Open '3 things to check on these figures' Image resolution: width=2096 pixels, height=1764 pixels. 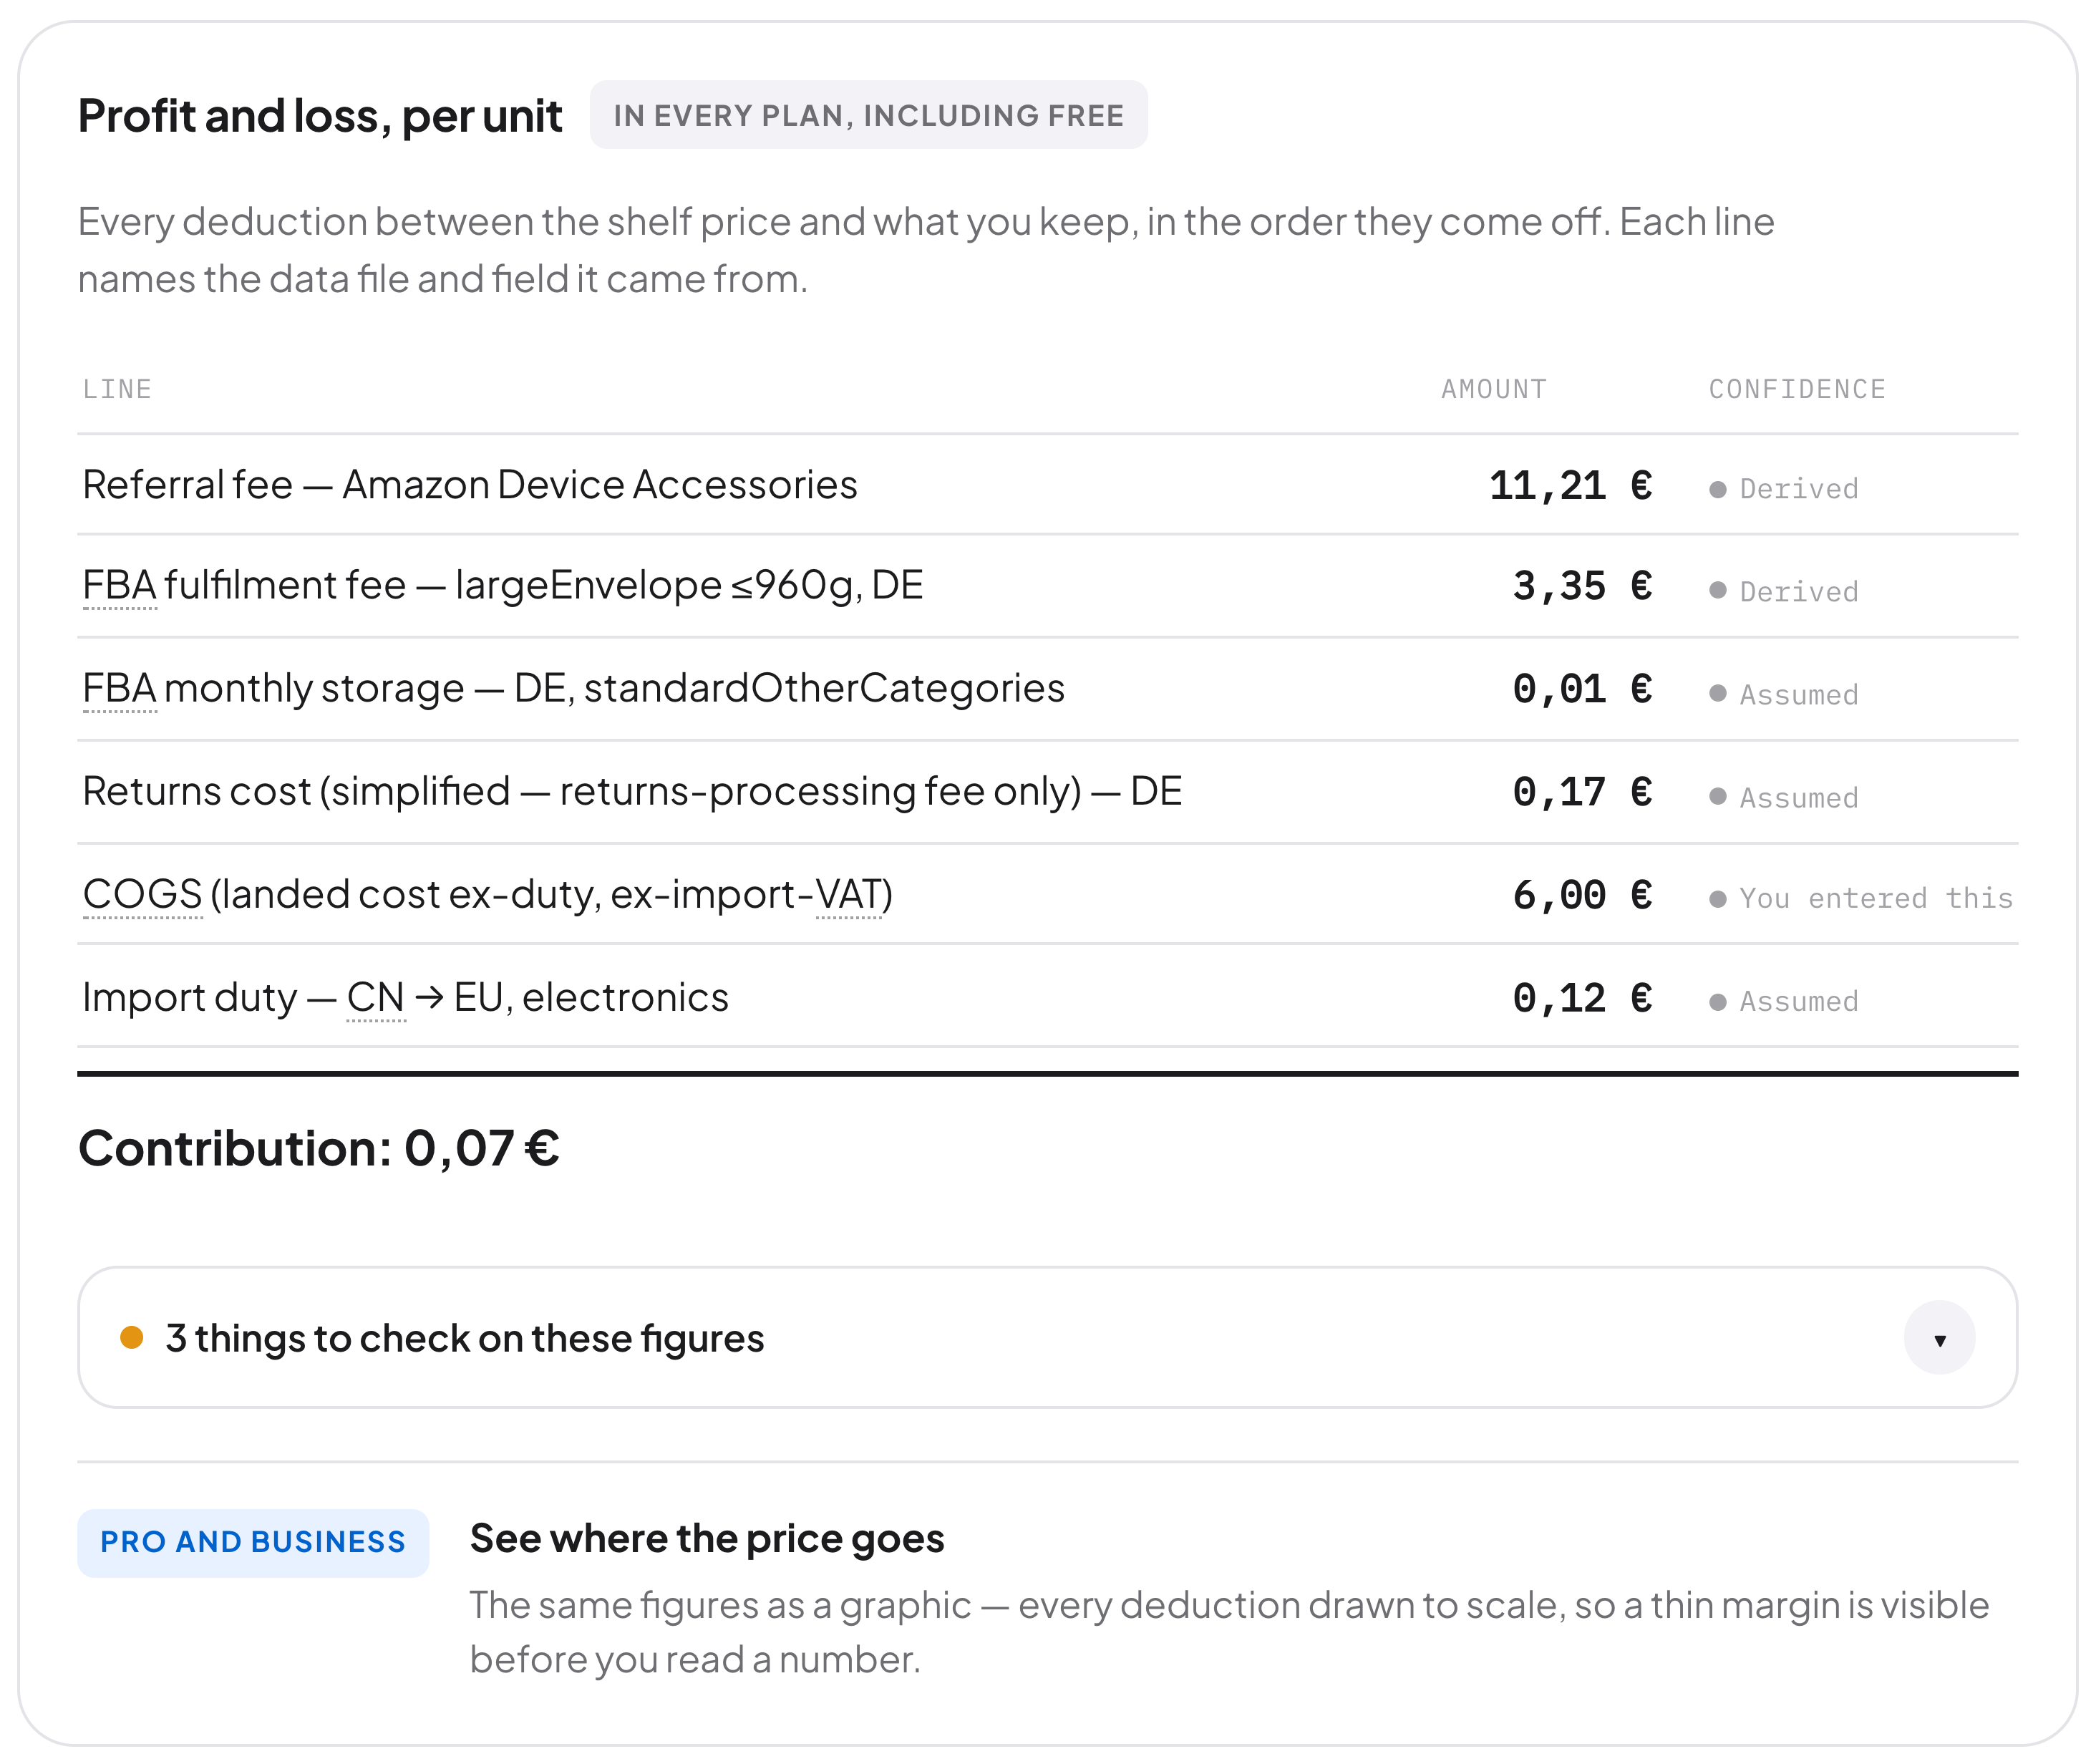click(x=1047, y=1338)
